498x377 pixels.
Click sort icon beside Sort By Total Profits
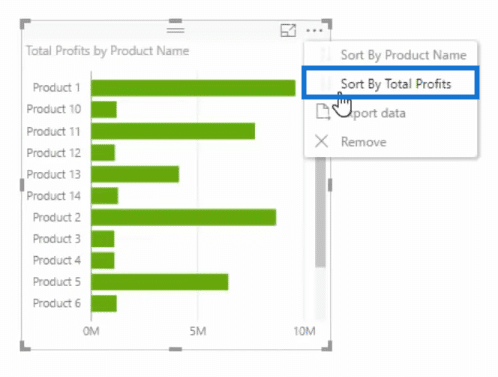[x=325, y=83]
